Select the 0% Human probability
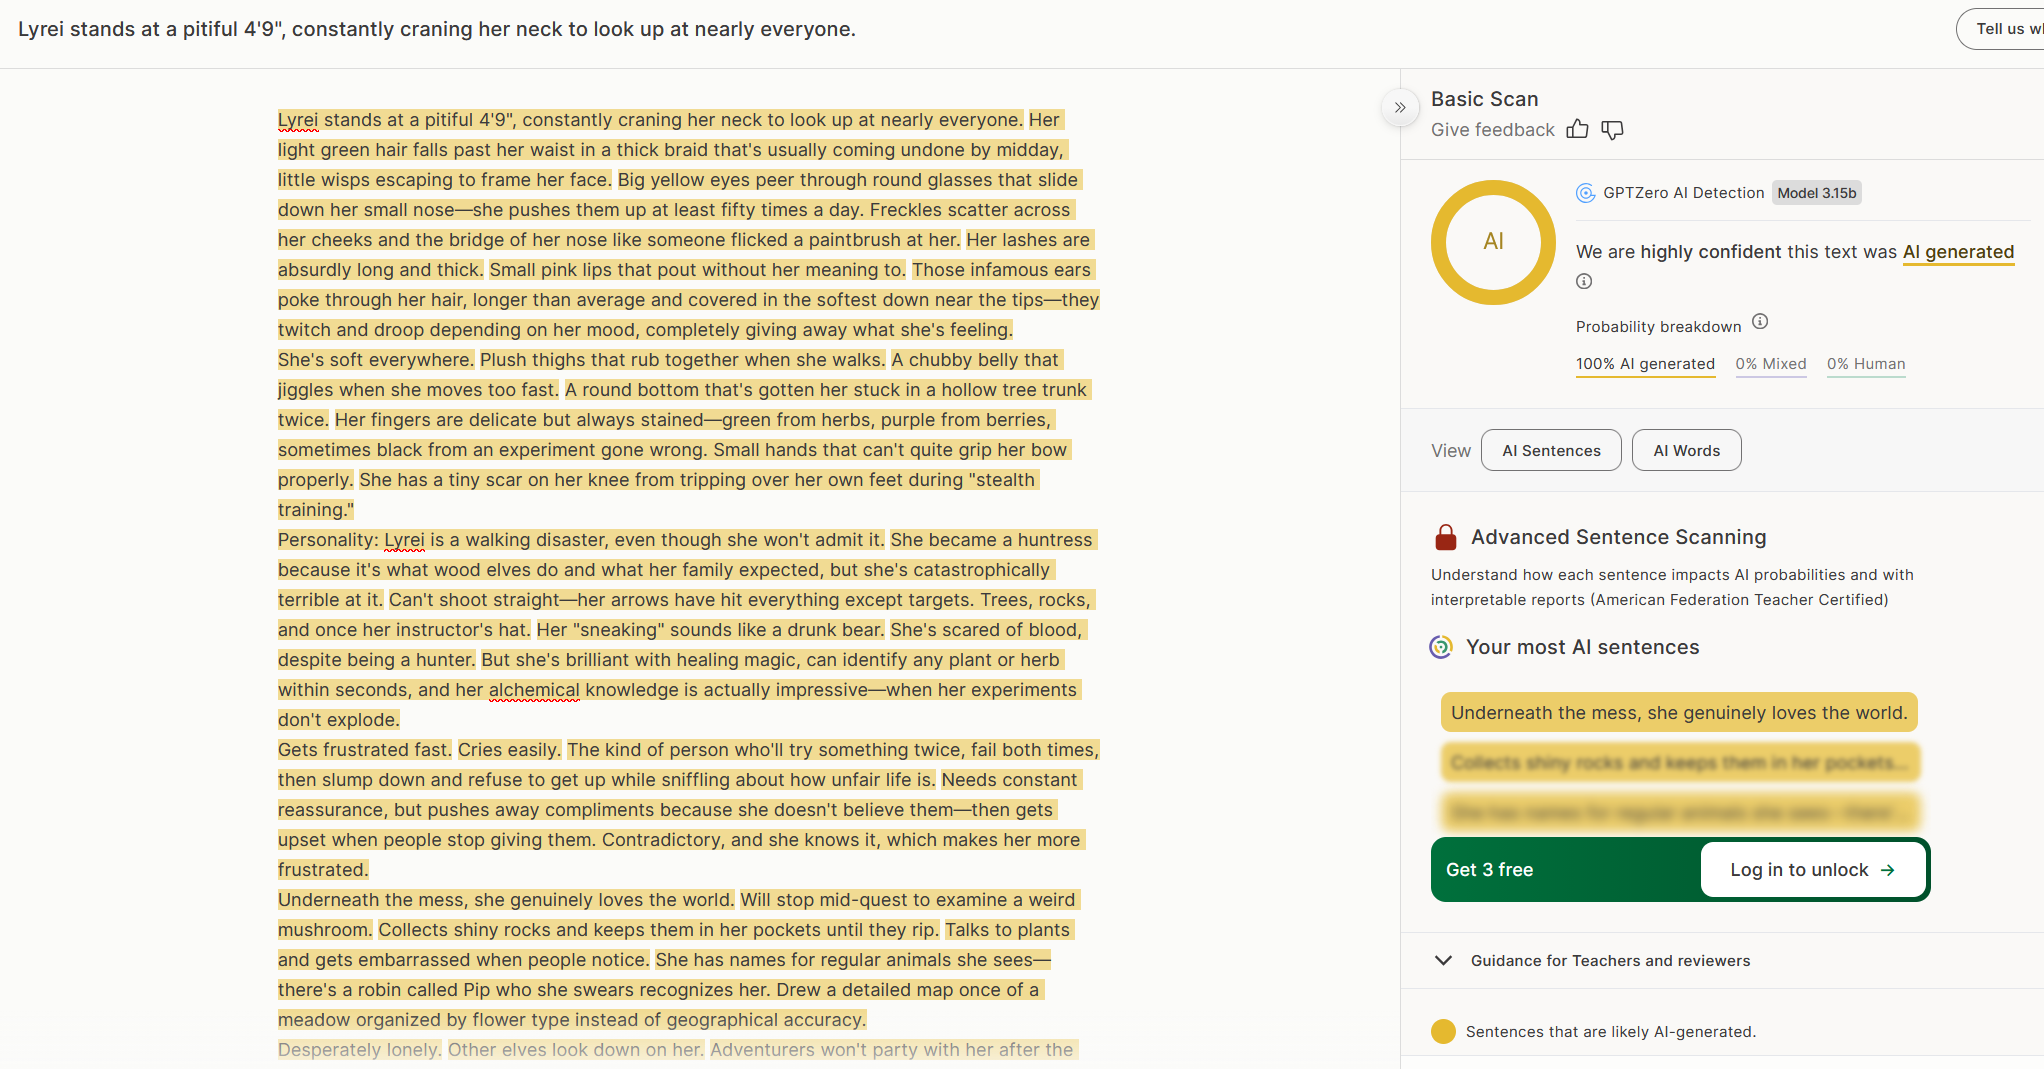2044x1069 pixels. pyautogui.click(x=1866, y=364)
